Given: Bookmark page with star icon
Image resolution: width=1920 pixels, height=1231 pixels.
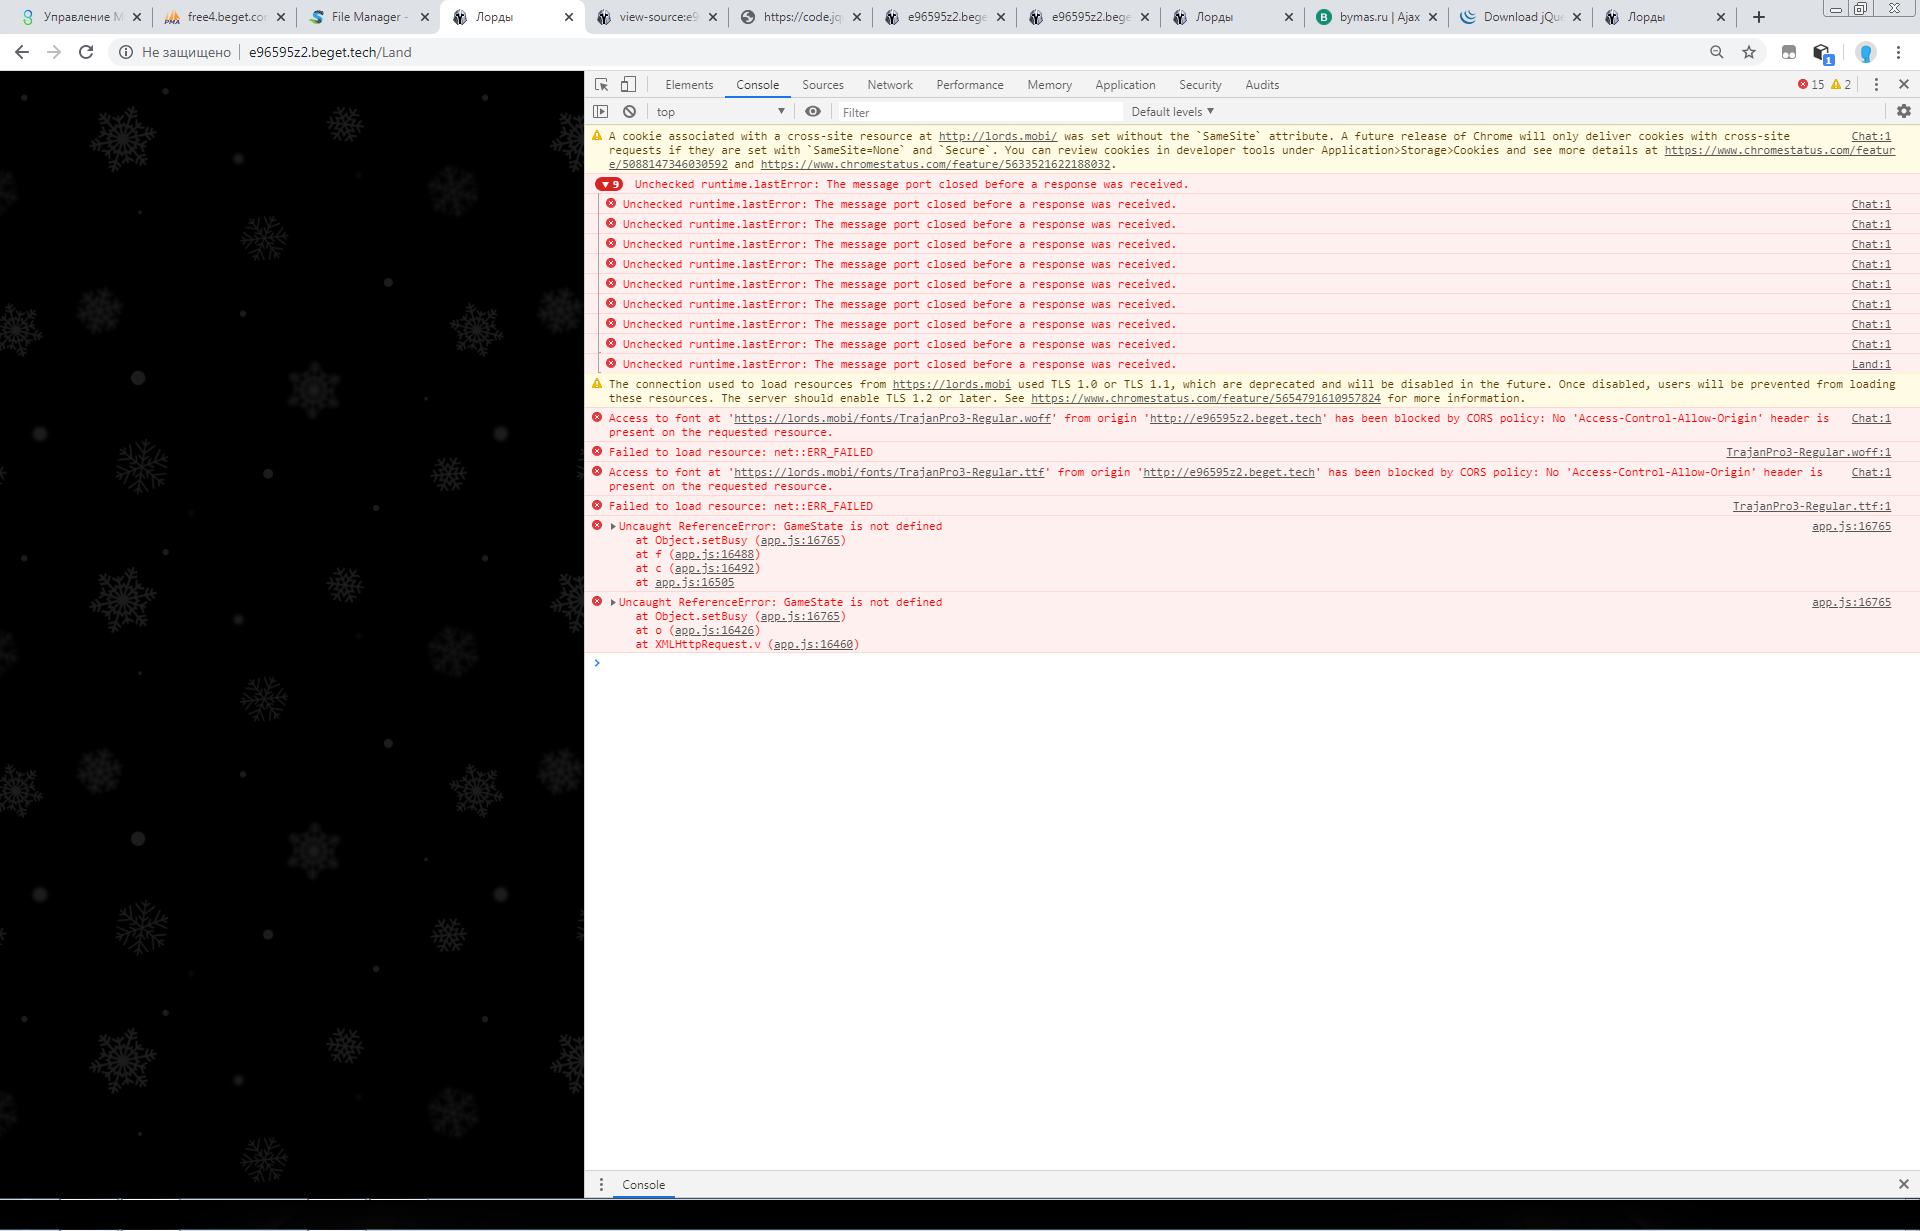Looking at the screenshot, I should click(x=1749, y=52).
